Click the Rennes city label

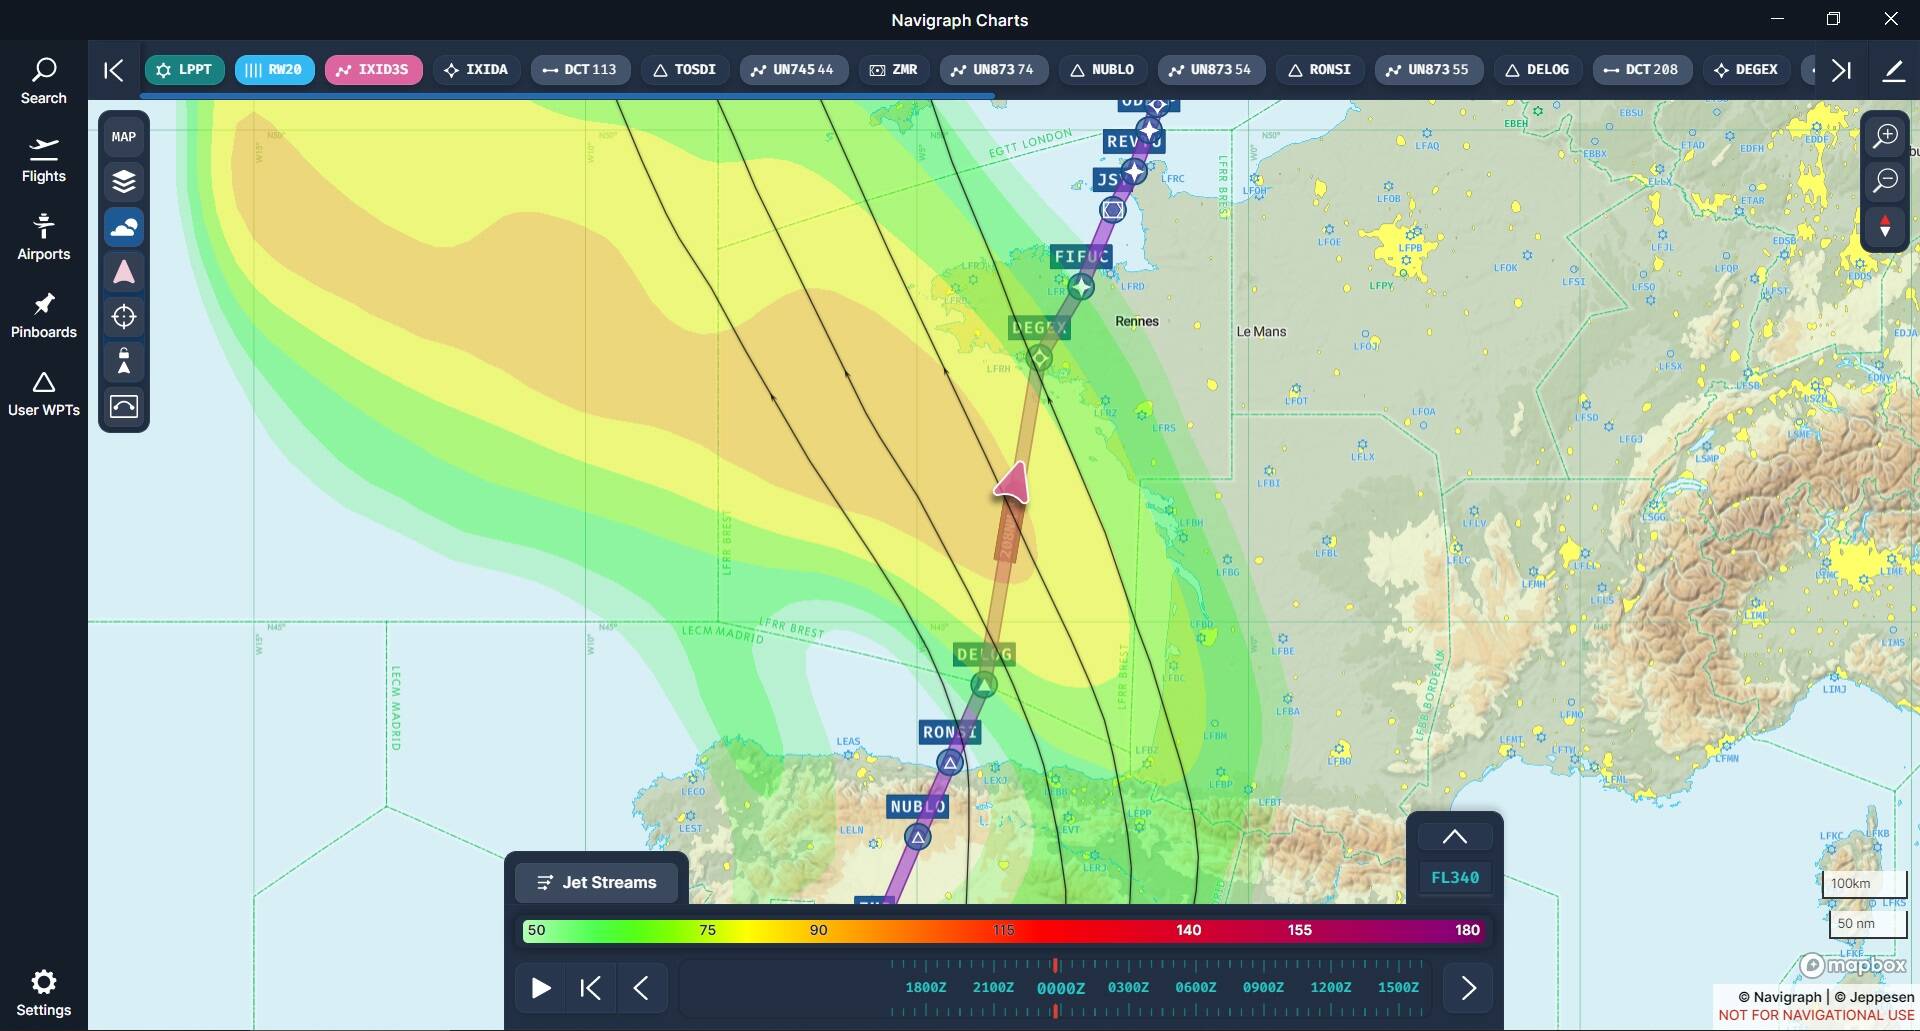point(1137,321)
